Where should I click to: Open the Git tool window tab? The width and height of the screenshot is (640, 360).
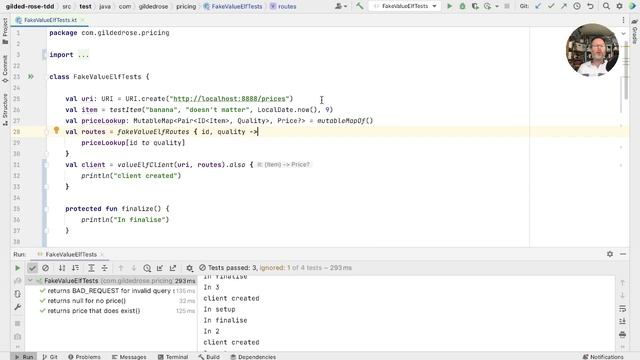tap(50, 357)
